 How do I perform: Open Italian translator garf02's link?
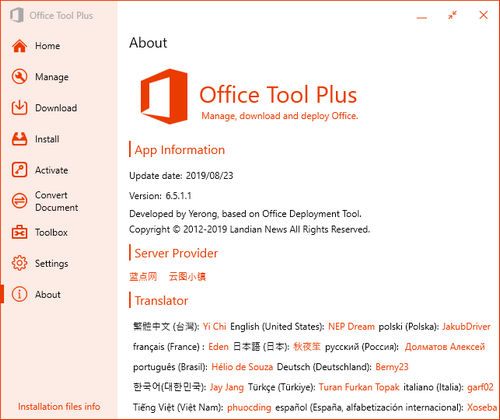click(x=480, y=387)
